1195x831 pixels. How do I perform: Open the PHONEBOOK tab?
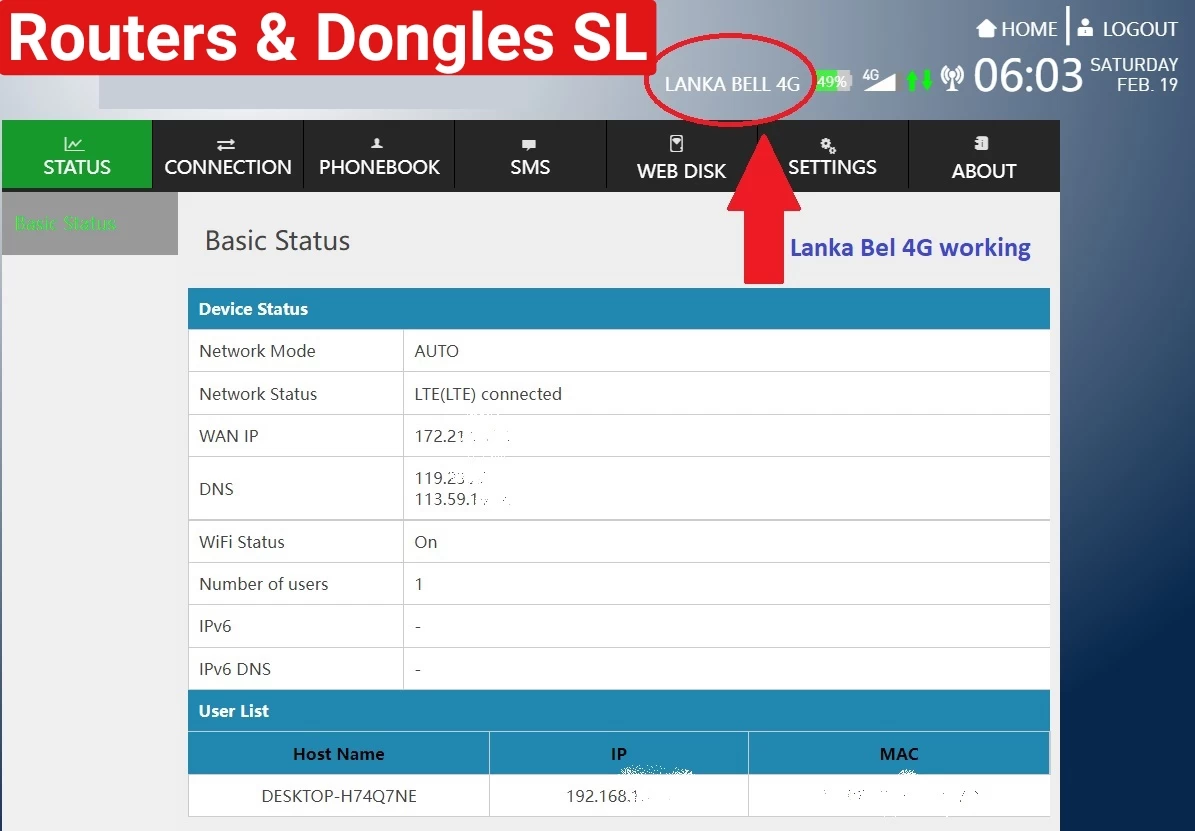(379, 155)
